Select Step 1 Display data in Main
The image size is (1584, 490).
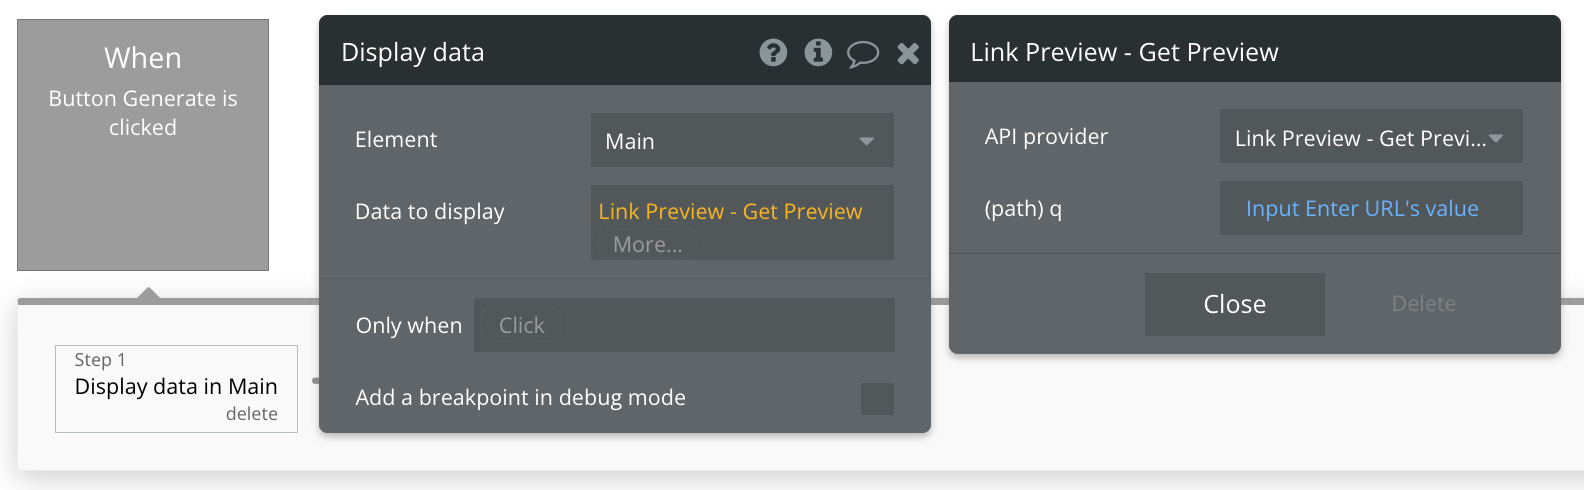pyautogui.click(x=176, y=389)
